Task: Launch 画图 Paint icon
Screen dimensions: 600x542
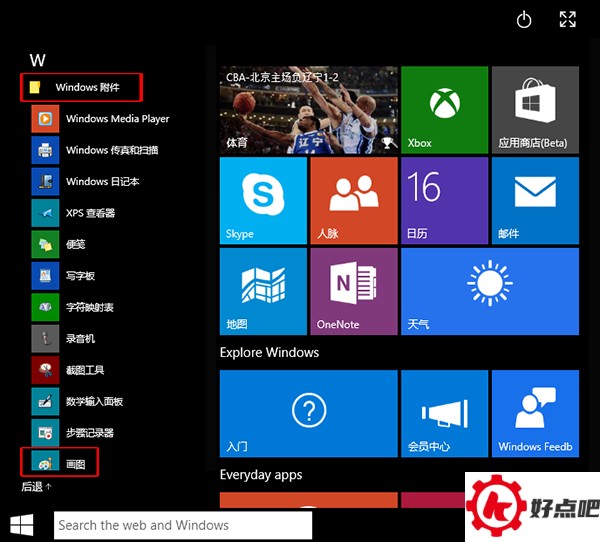Action: (45, 461)
